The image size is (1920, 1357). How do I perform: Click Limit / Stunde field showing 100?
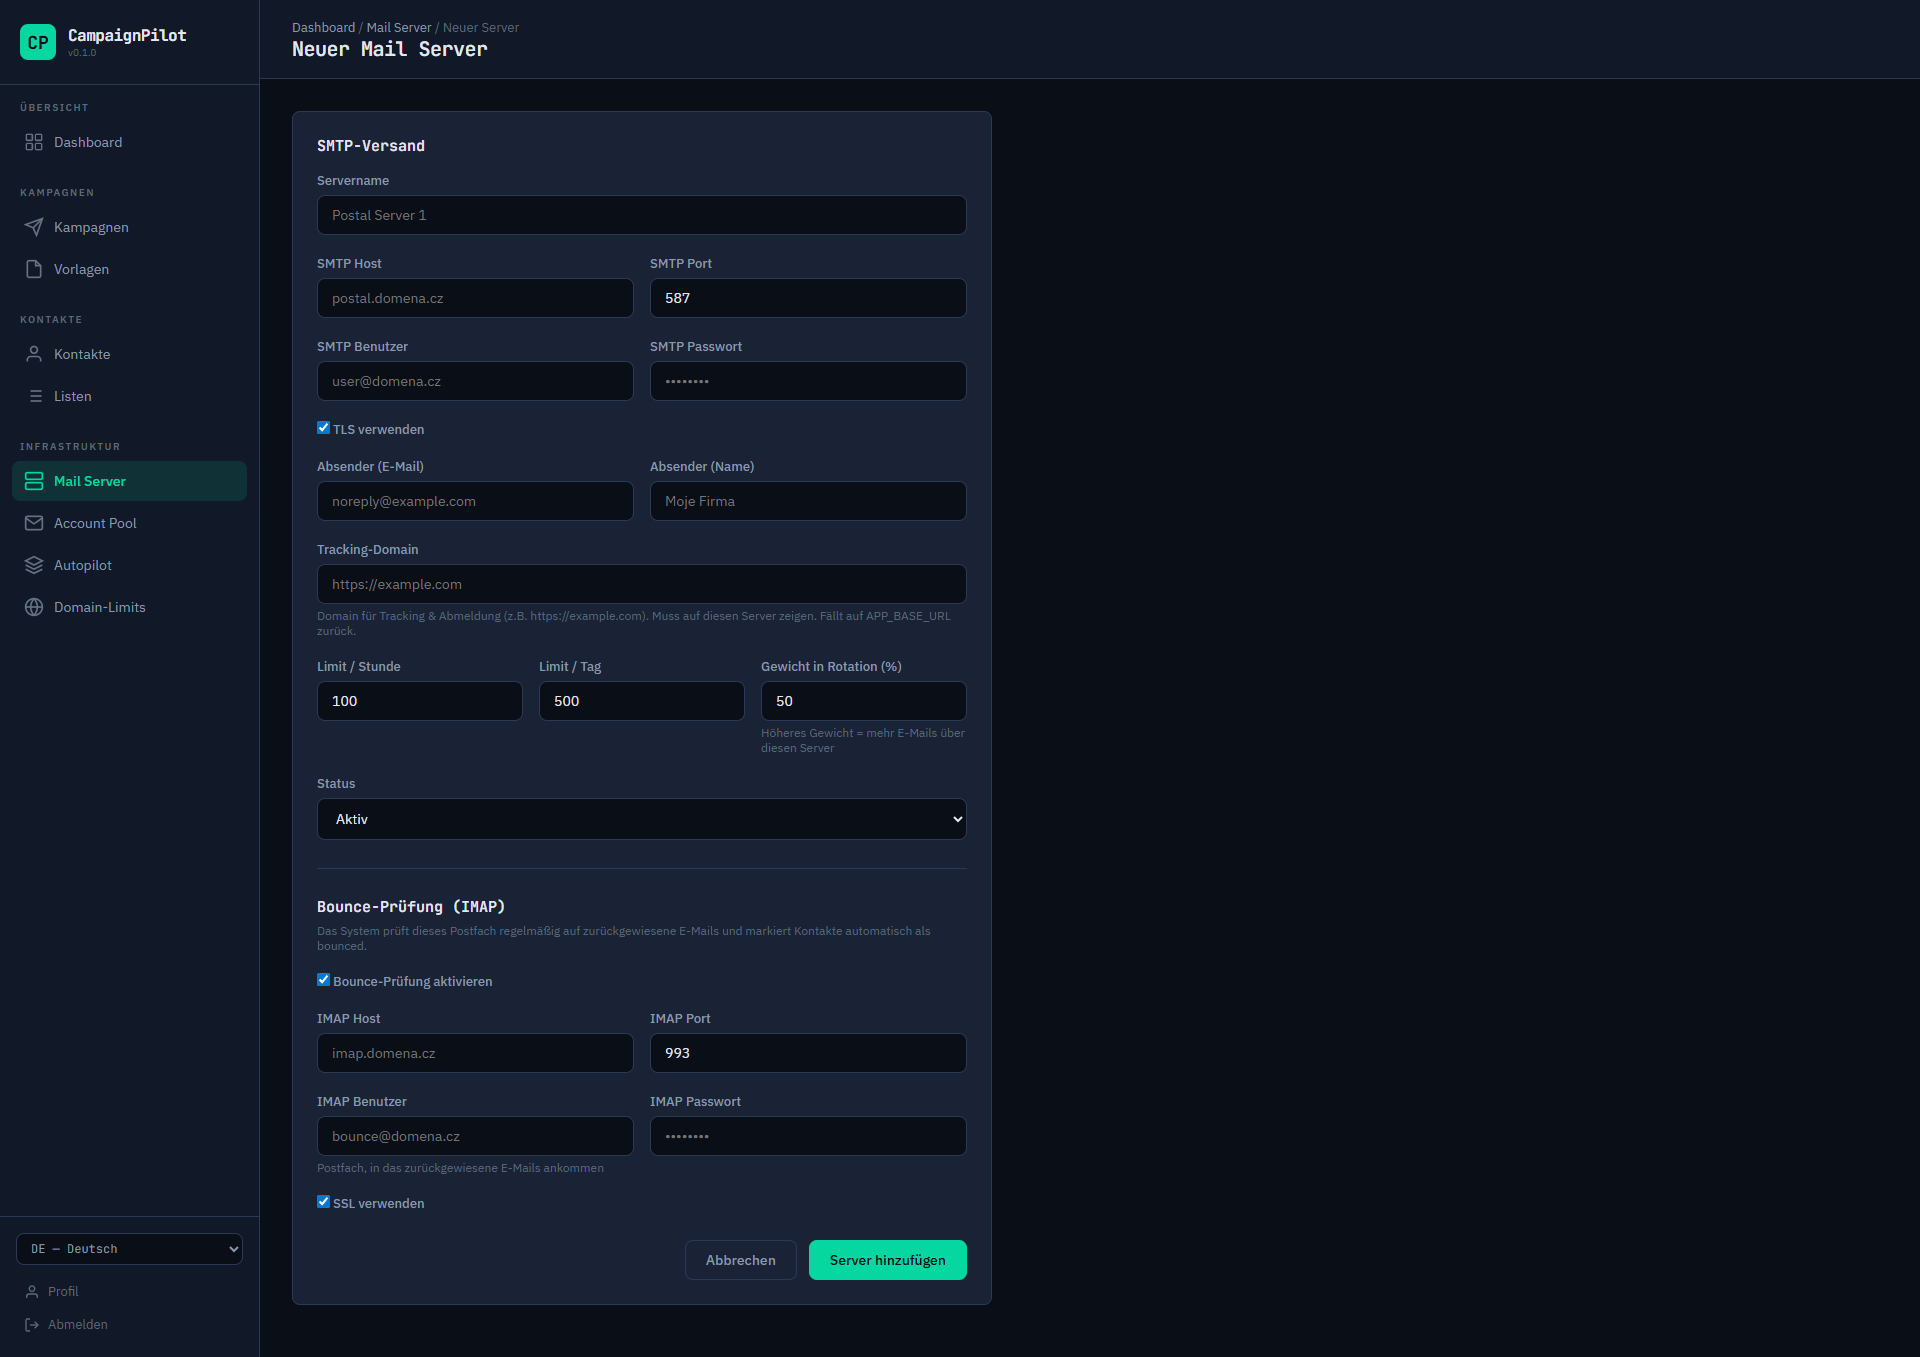tap(420, 701)
